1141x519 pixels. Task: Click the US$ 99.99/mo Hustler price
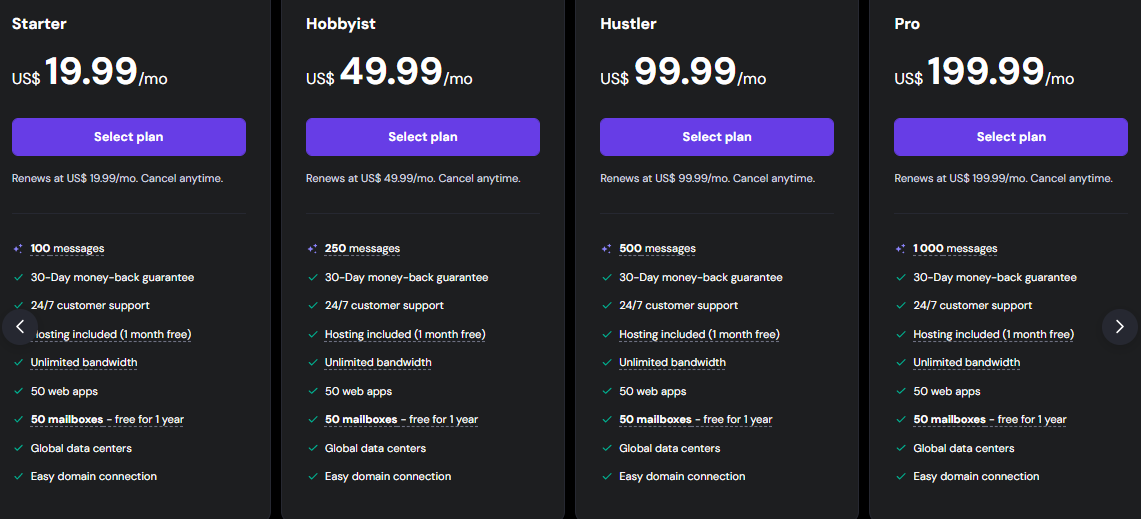point(683,74)
